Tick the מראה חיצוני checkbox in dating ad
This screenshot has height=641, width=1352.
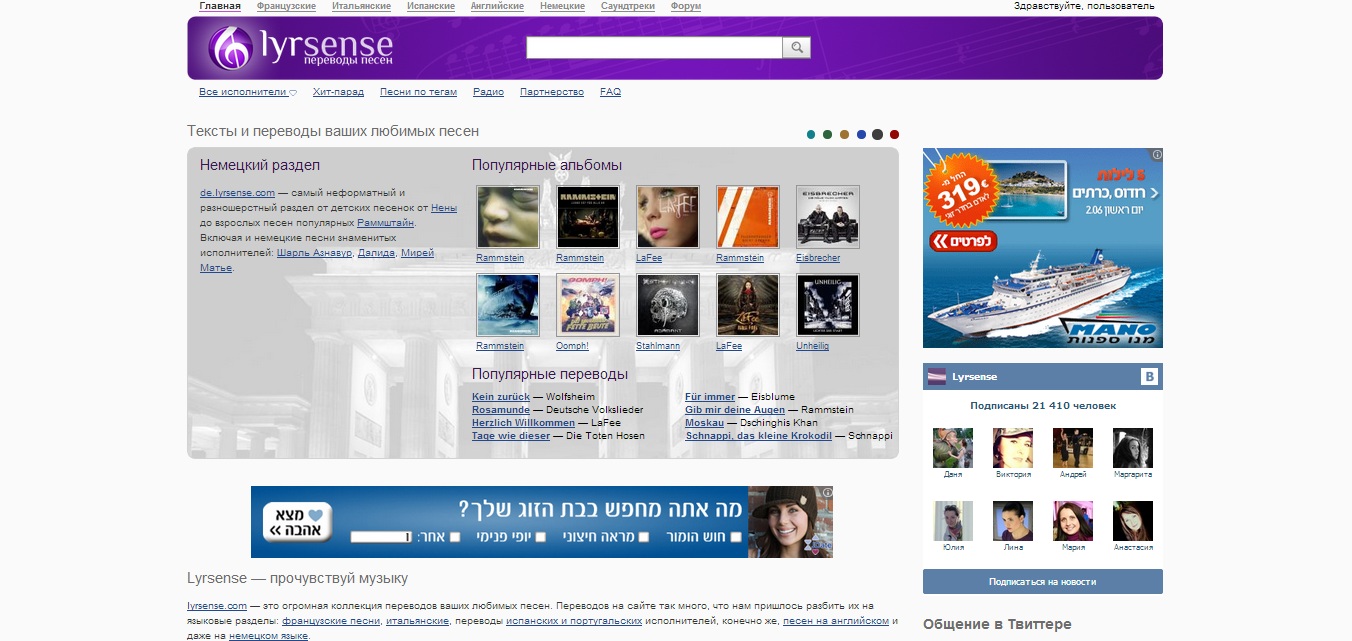(644, 537)
